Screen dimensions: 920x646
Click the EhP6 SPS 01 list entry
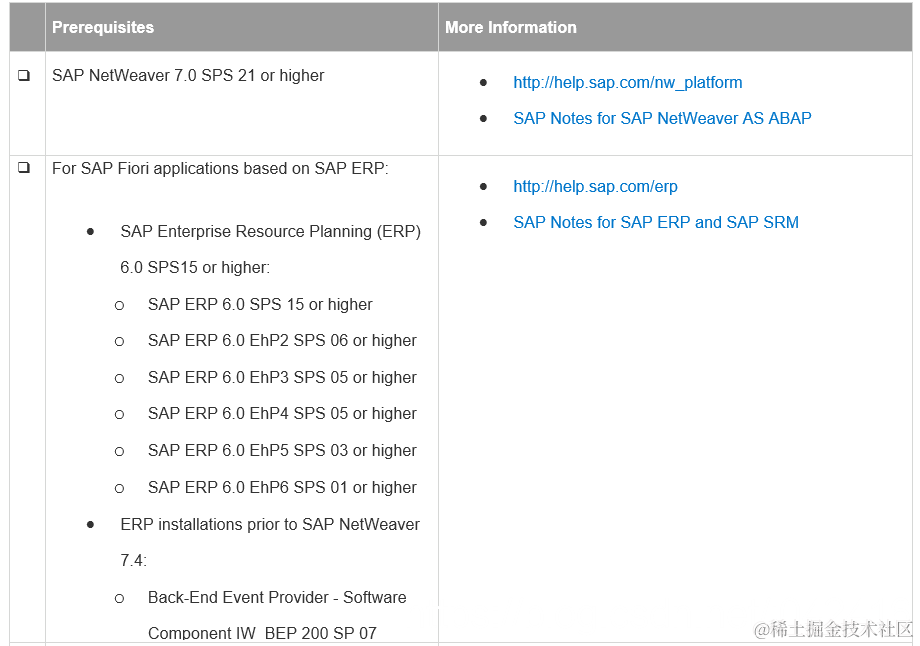tap(282, 488)
